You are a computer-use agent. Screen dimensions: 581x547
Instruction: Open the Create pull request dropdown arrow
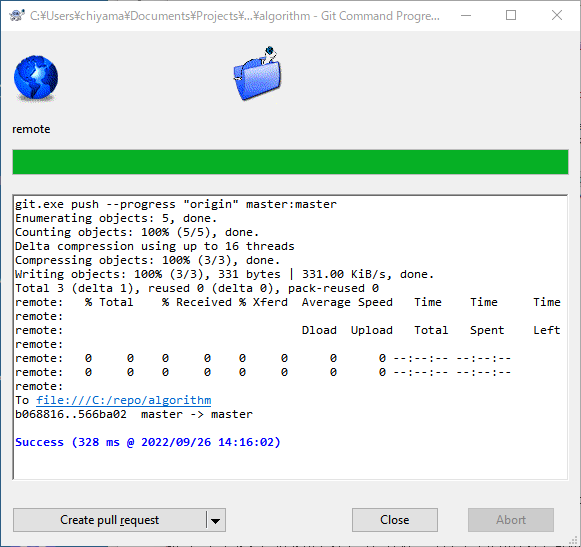[216, 520]
